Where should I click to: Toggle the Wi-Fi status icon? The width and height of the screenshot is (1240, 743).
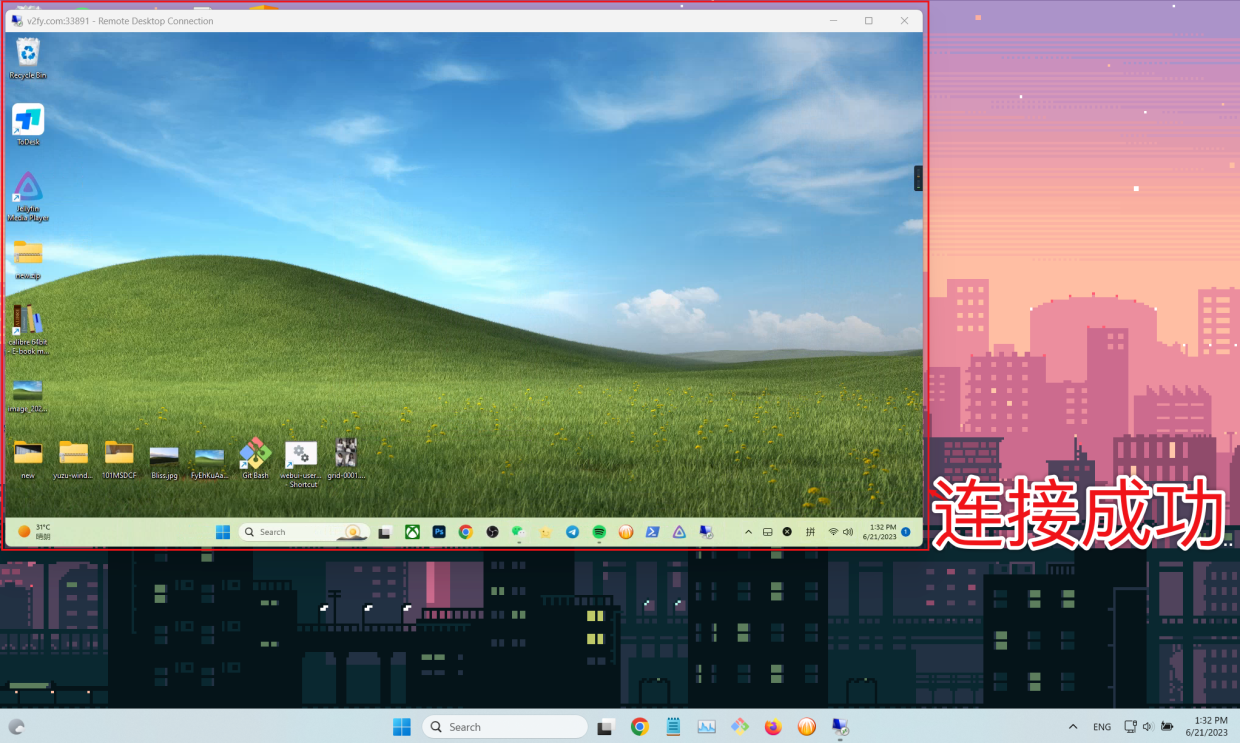pos(832,531)
